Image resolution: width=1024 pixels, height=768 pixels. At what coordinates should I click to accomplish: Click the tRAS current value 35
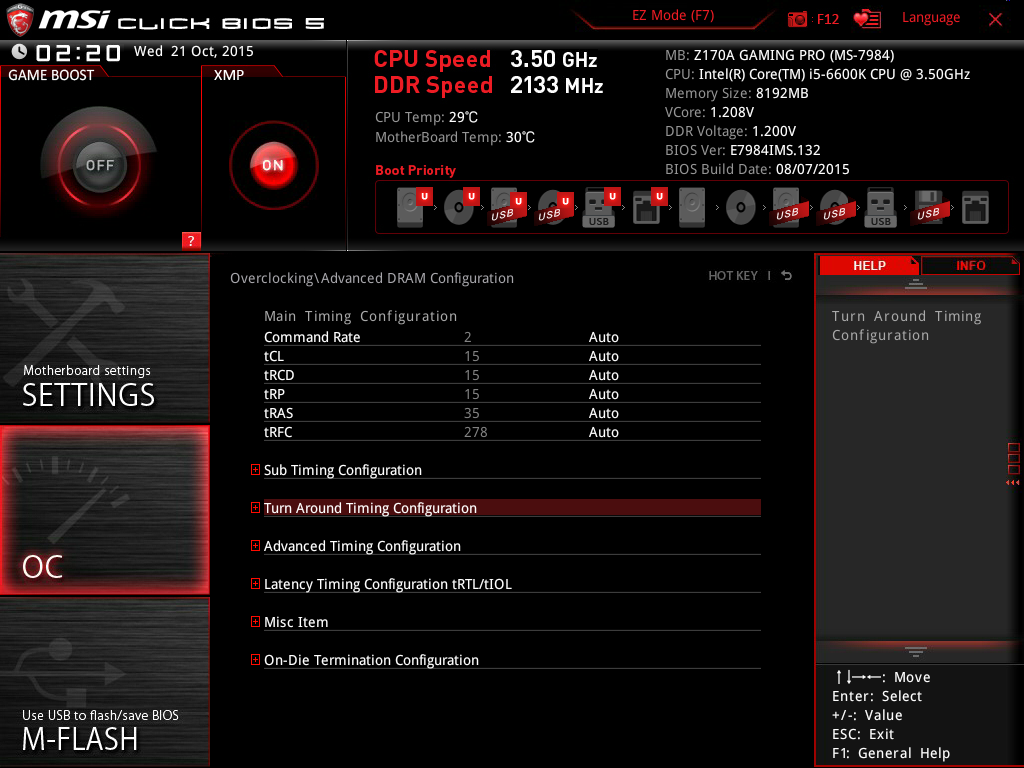[472, 413]
